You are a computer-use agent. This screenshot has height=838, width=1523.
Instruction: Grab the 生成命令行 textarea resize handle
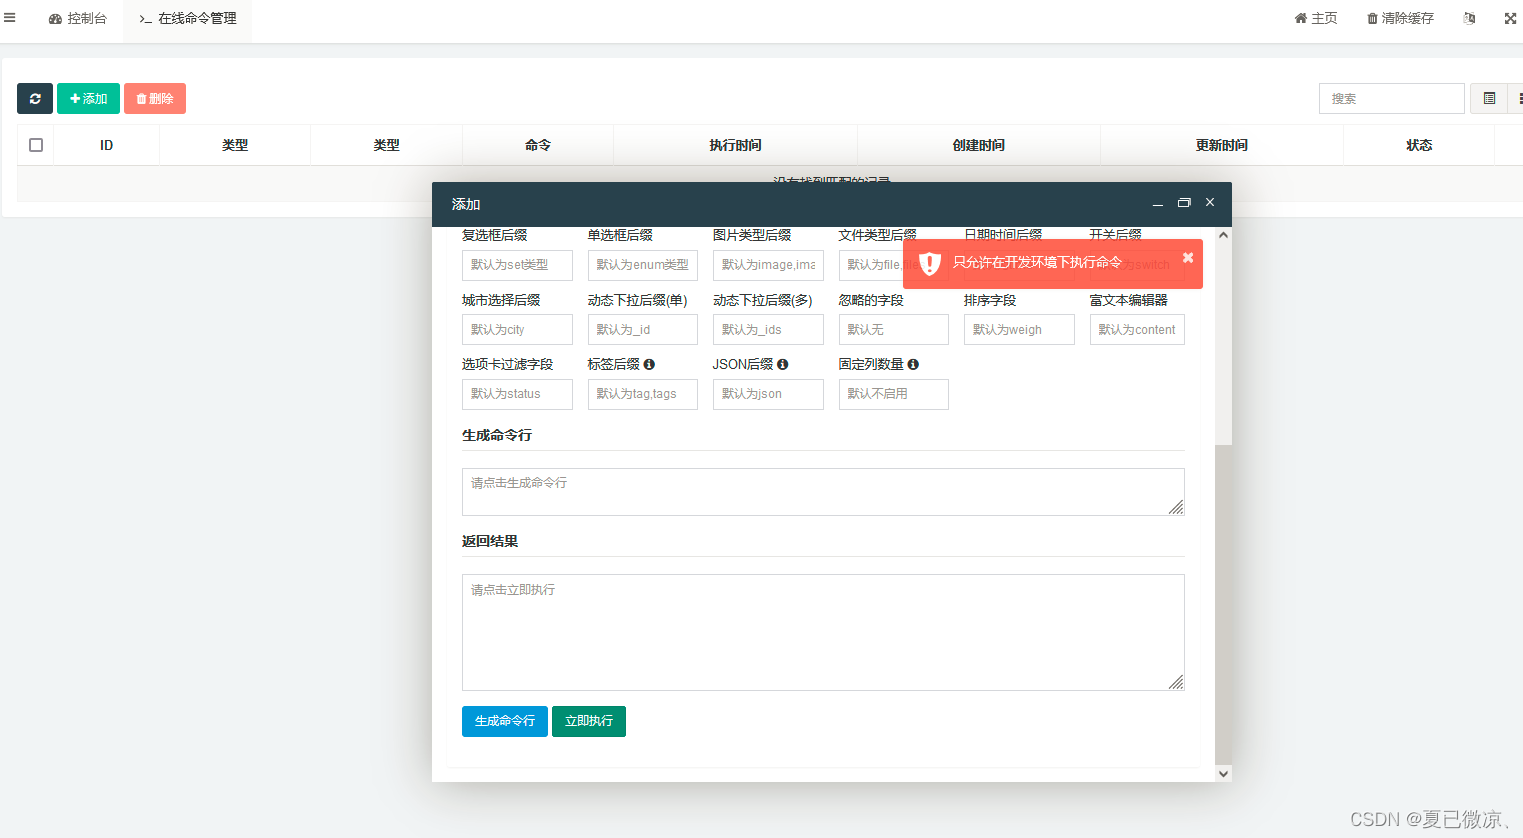point(1176,507)
